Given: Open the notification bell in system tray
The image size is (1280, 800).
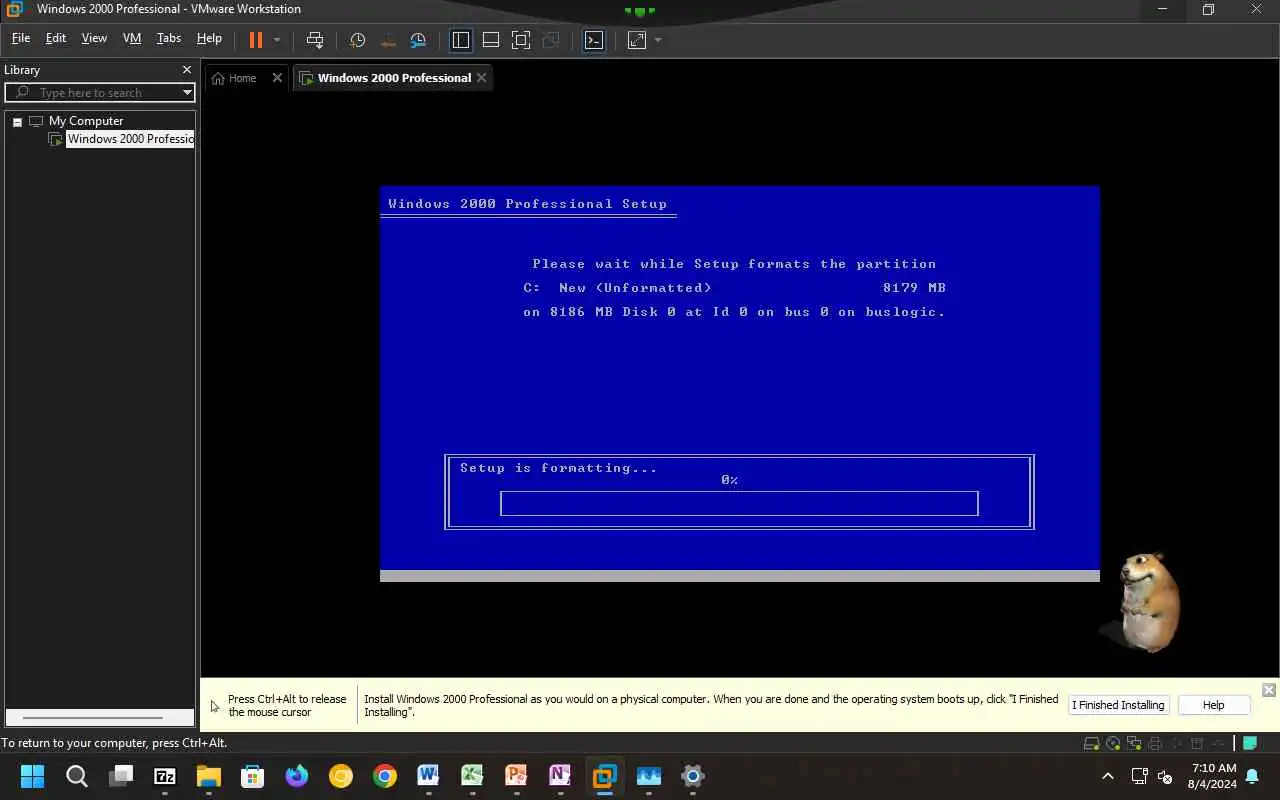Looking at the screenshot, I should click(1252, 776).
